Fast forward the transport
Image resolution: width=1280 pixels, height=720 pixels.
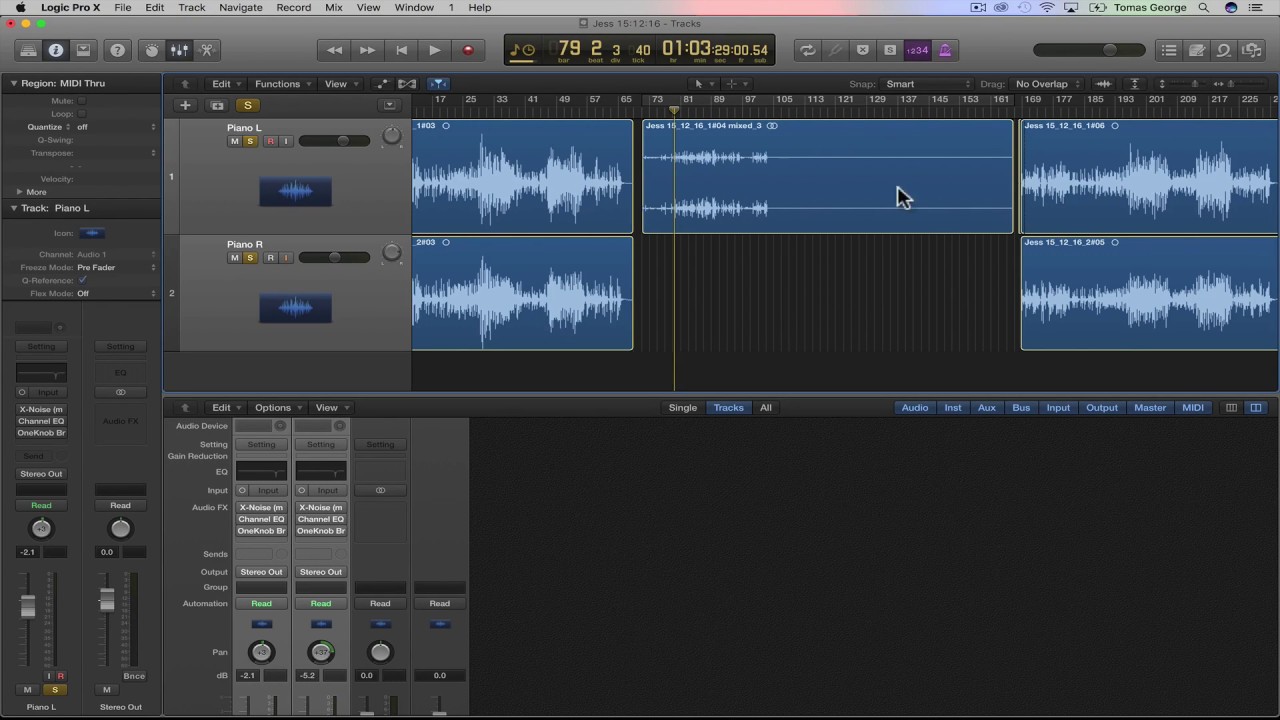367,50
